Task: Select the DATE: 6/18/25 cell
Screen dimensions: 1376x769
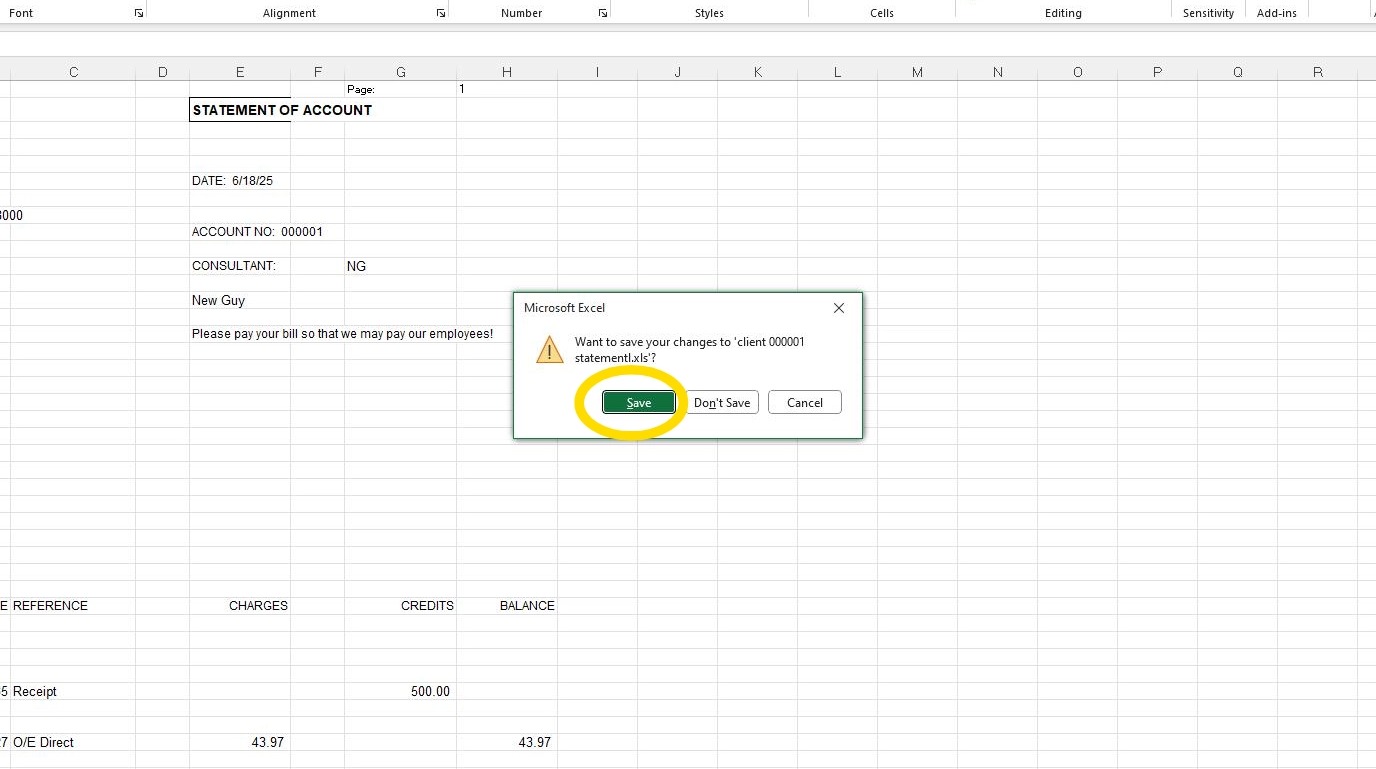Action: 240,181
